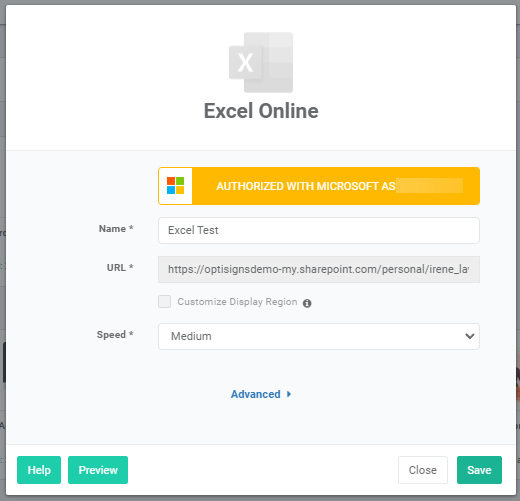The height and width of the screenshot is (501, 520).
Task: Click the info icon beside Customize Display Region
Action: point(307,303)
